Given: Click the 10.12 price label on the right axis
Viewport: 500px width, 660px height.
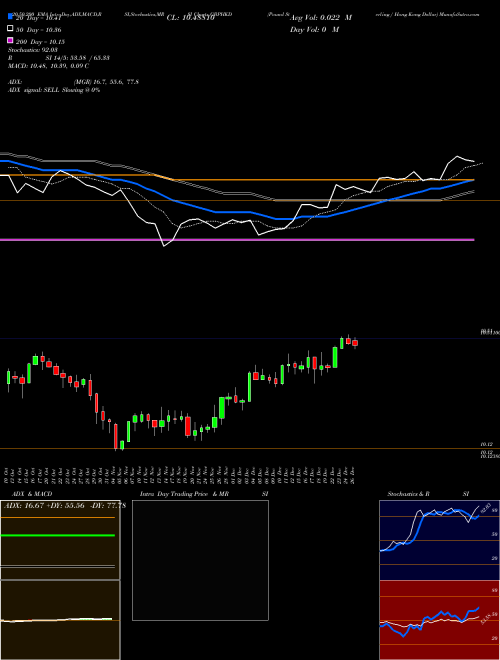Looking at the screenshot, I should point(486,444).
